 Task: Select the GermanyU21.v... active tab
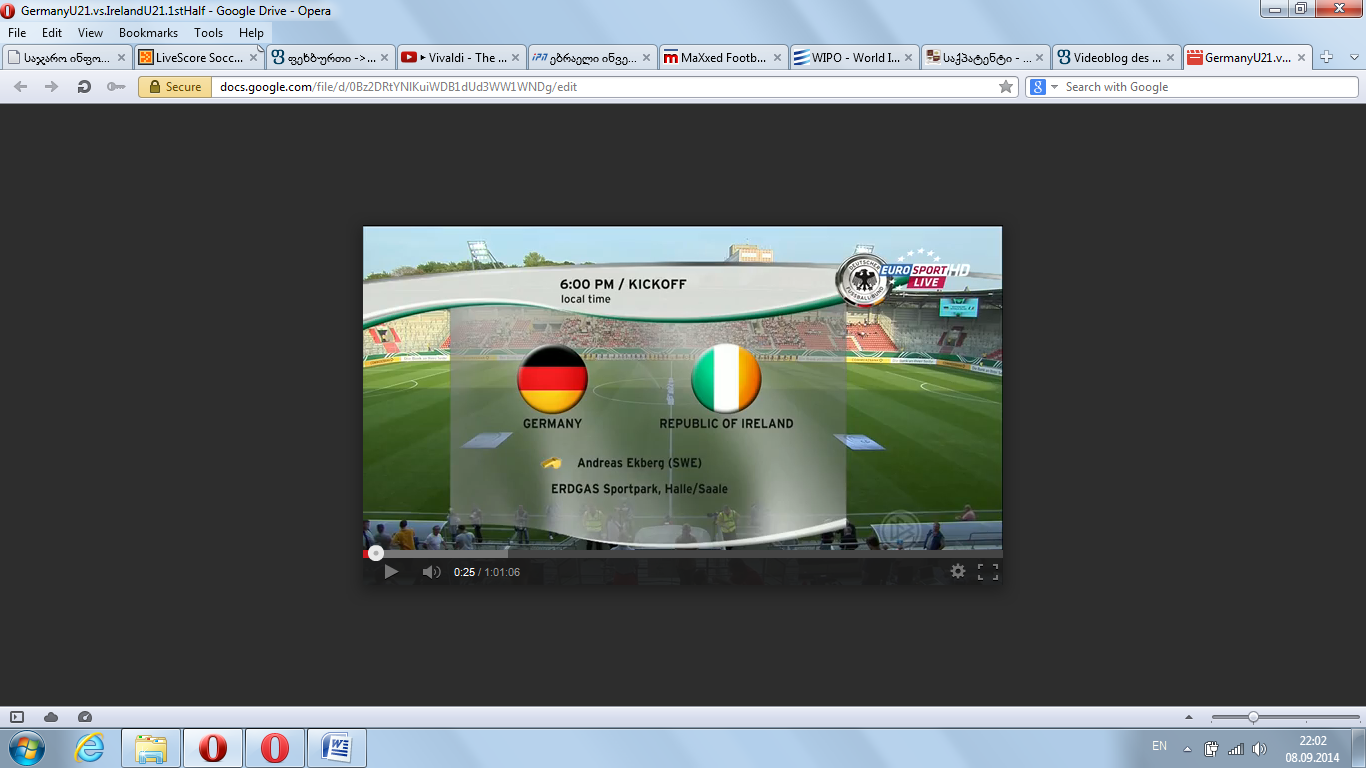(1247, 58)
